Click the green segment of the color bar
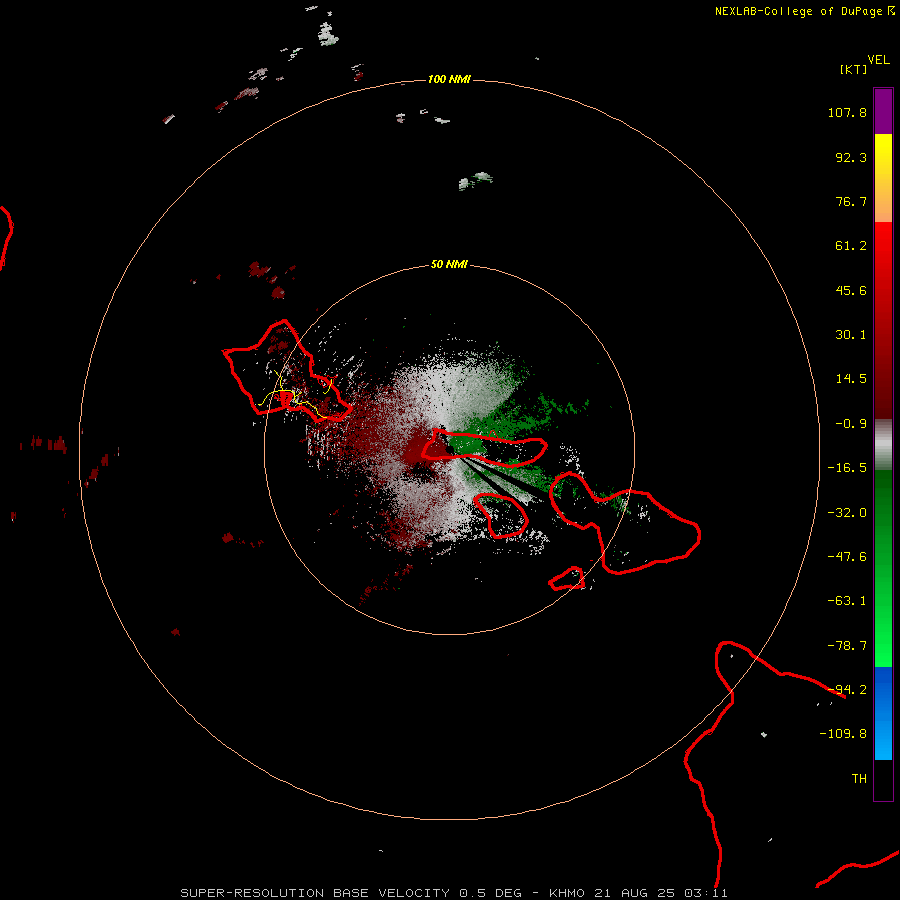Viewport: 900px width, 900px height. 883,568
